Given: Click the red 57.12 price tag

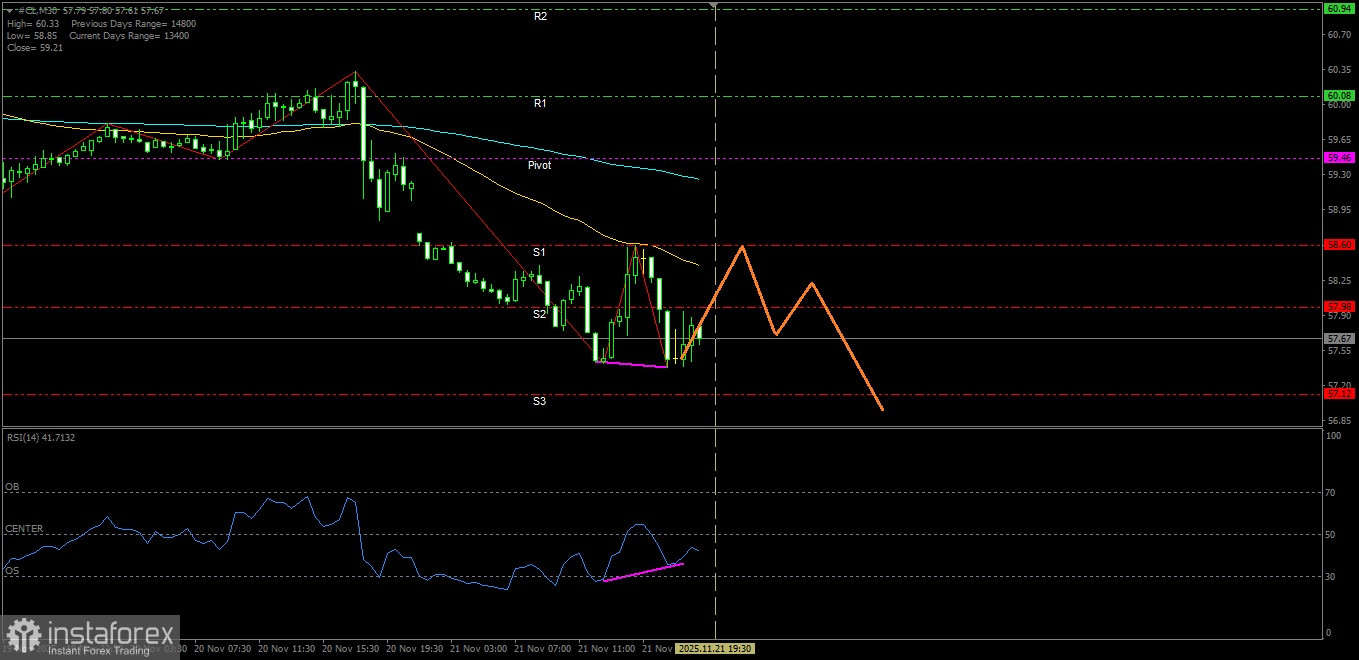Looking at the screenshot, I should (x=1337, y=394).
